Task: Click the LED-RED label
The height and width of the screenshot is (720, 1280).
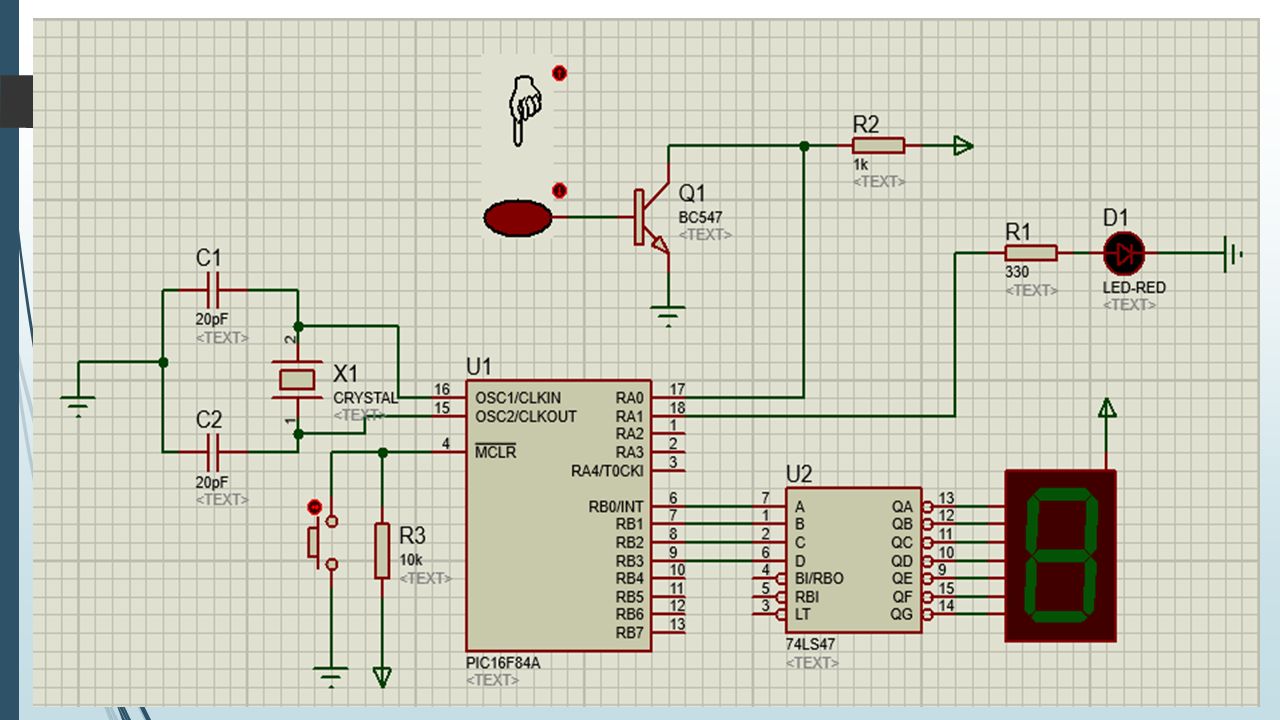Action: tap(1134, 287)
